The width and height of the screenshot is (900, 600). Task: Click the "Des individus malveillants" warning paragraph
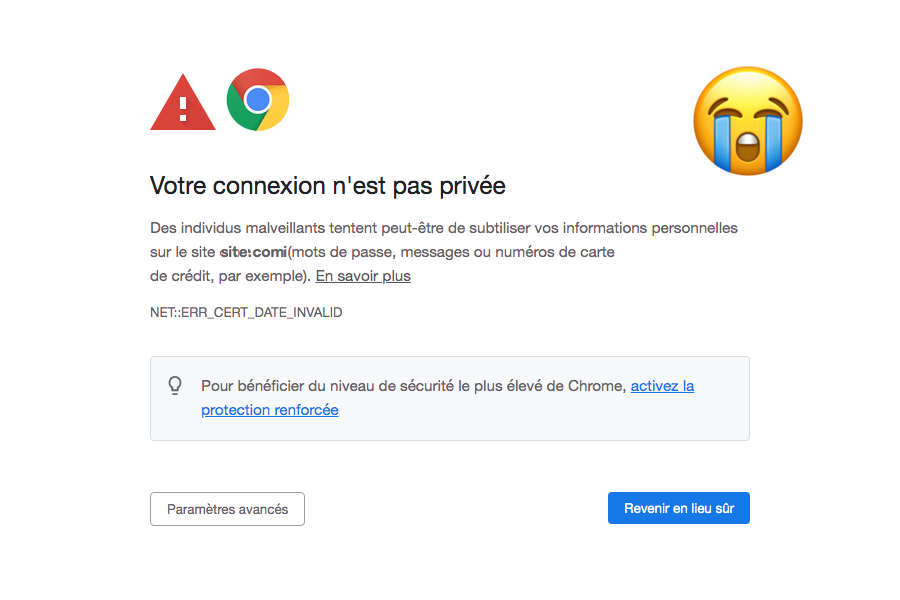click(444, 252)
